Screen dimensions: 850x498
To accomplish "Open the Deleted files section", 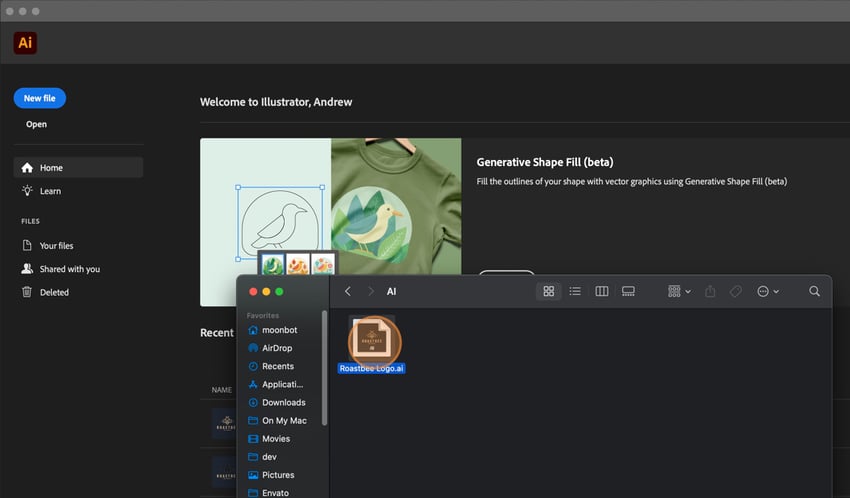I will point(54,292).
